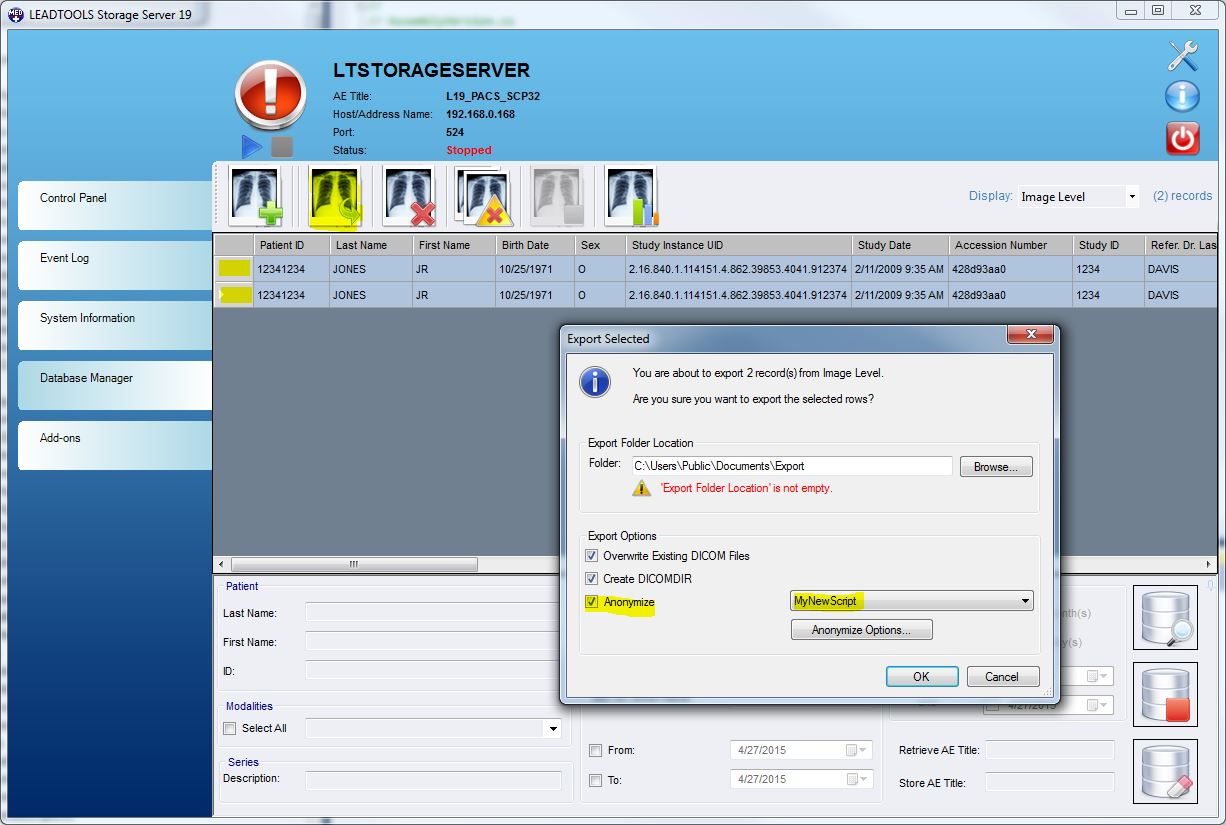This screenshot has width=1226, height=825.
Task: Click the First Name column header
Action: pyautogui.click(x=455, y=245)
